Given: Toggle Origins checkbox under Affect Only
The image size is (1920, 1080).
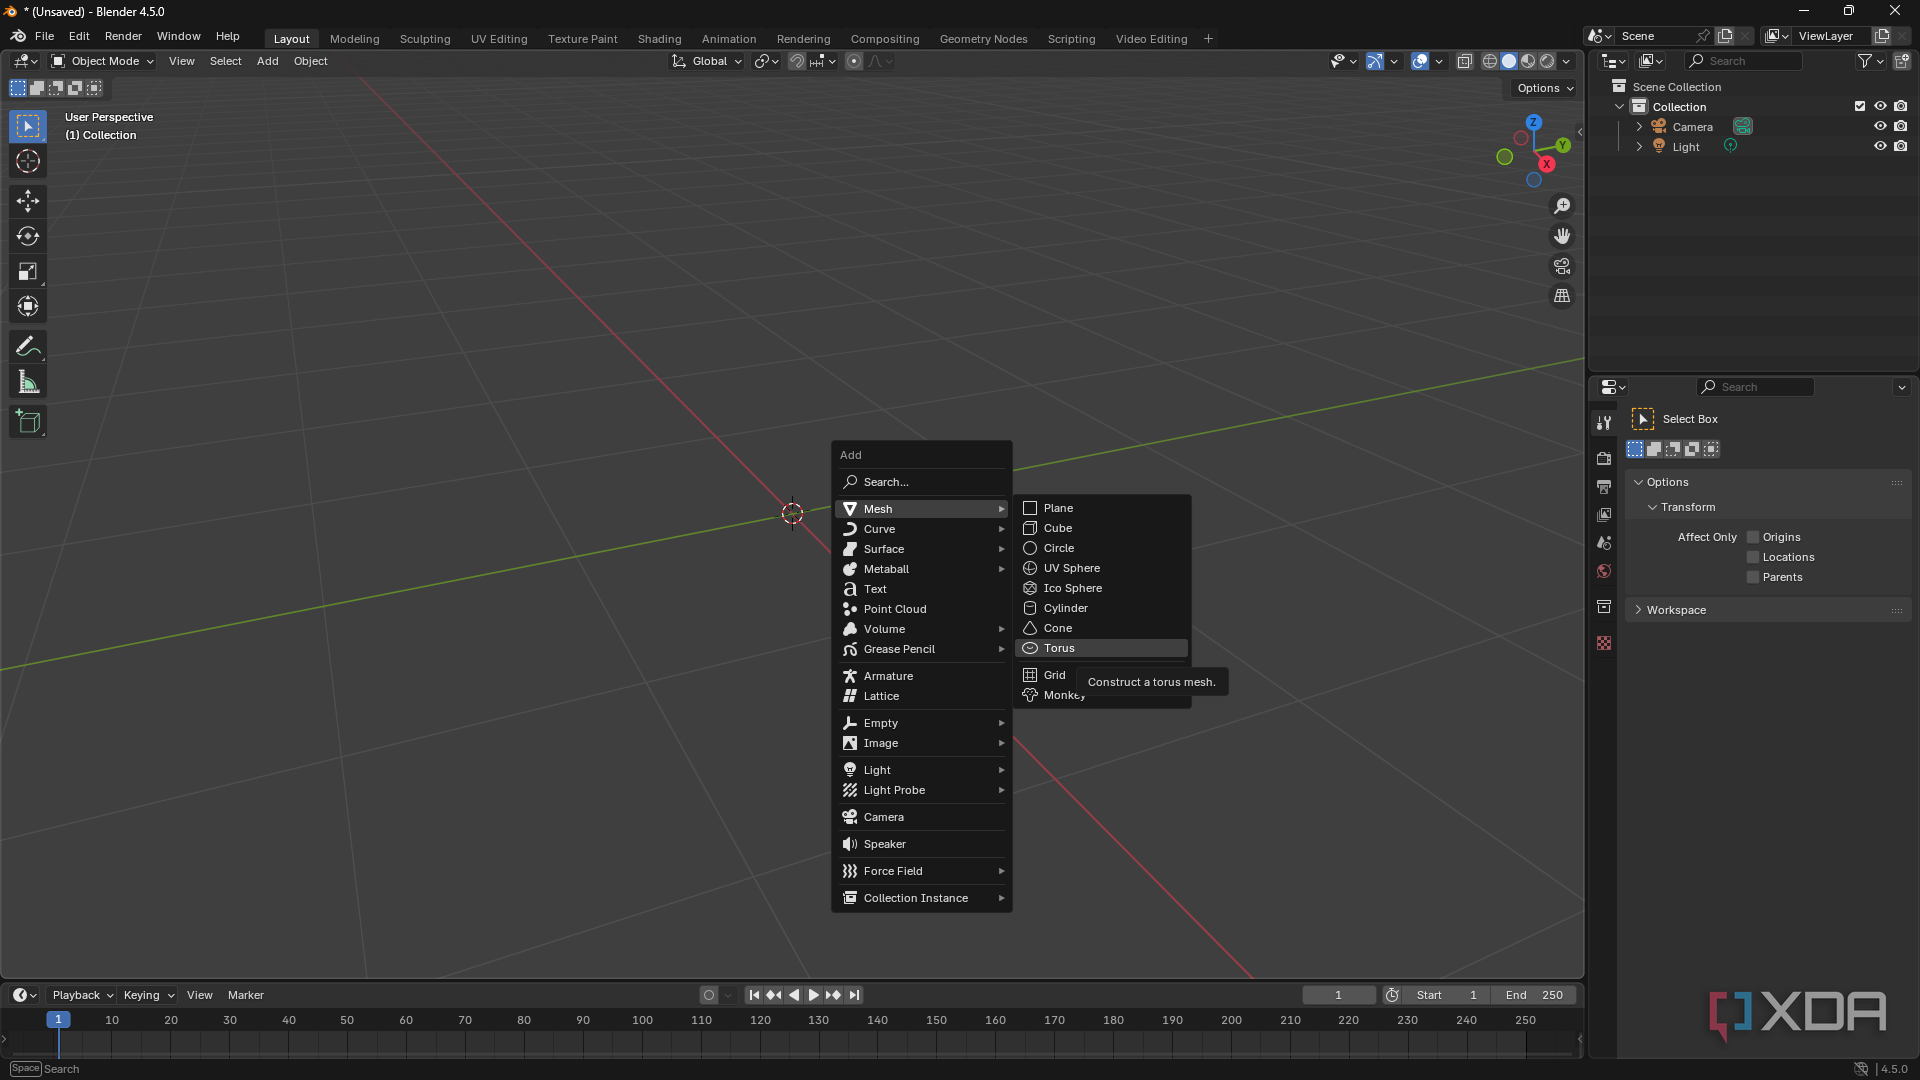Looking at the screenshot, I should coord(1753,537).
